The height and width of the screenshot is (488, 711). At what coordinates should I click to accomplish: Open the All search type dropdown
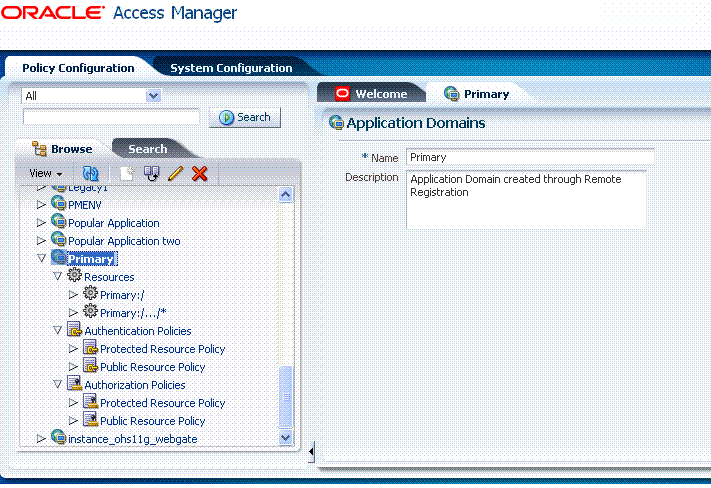point(153,96)
